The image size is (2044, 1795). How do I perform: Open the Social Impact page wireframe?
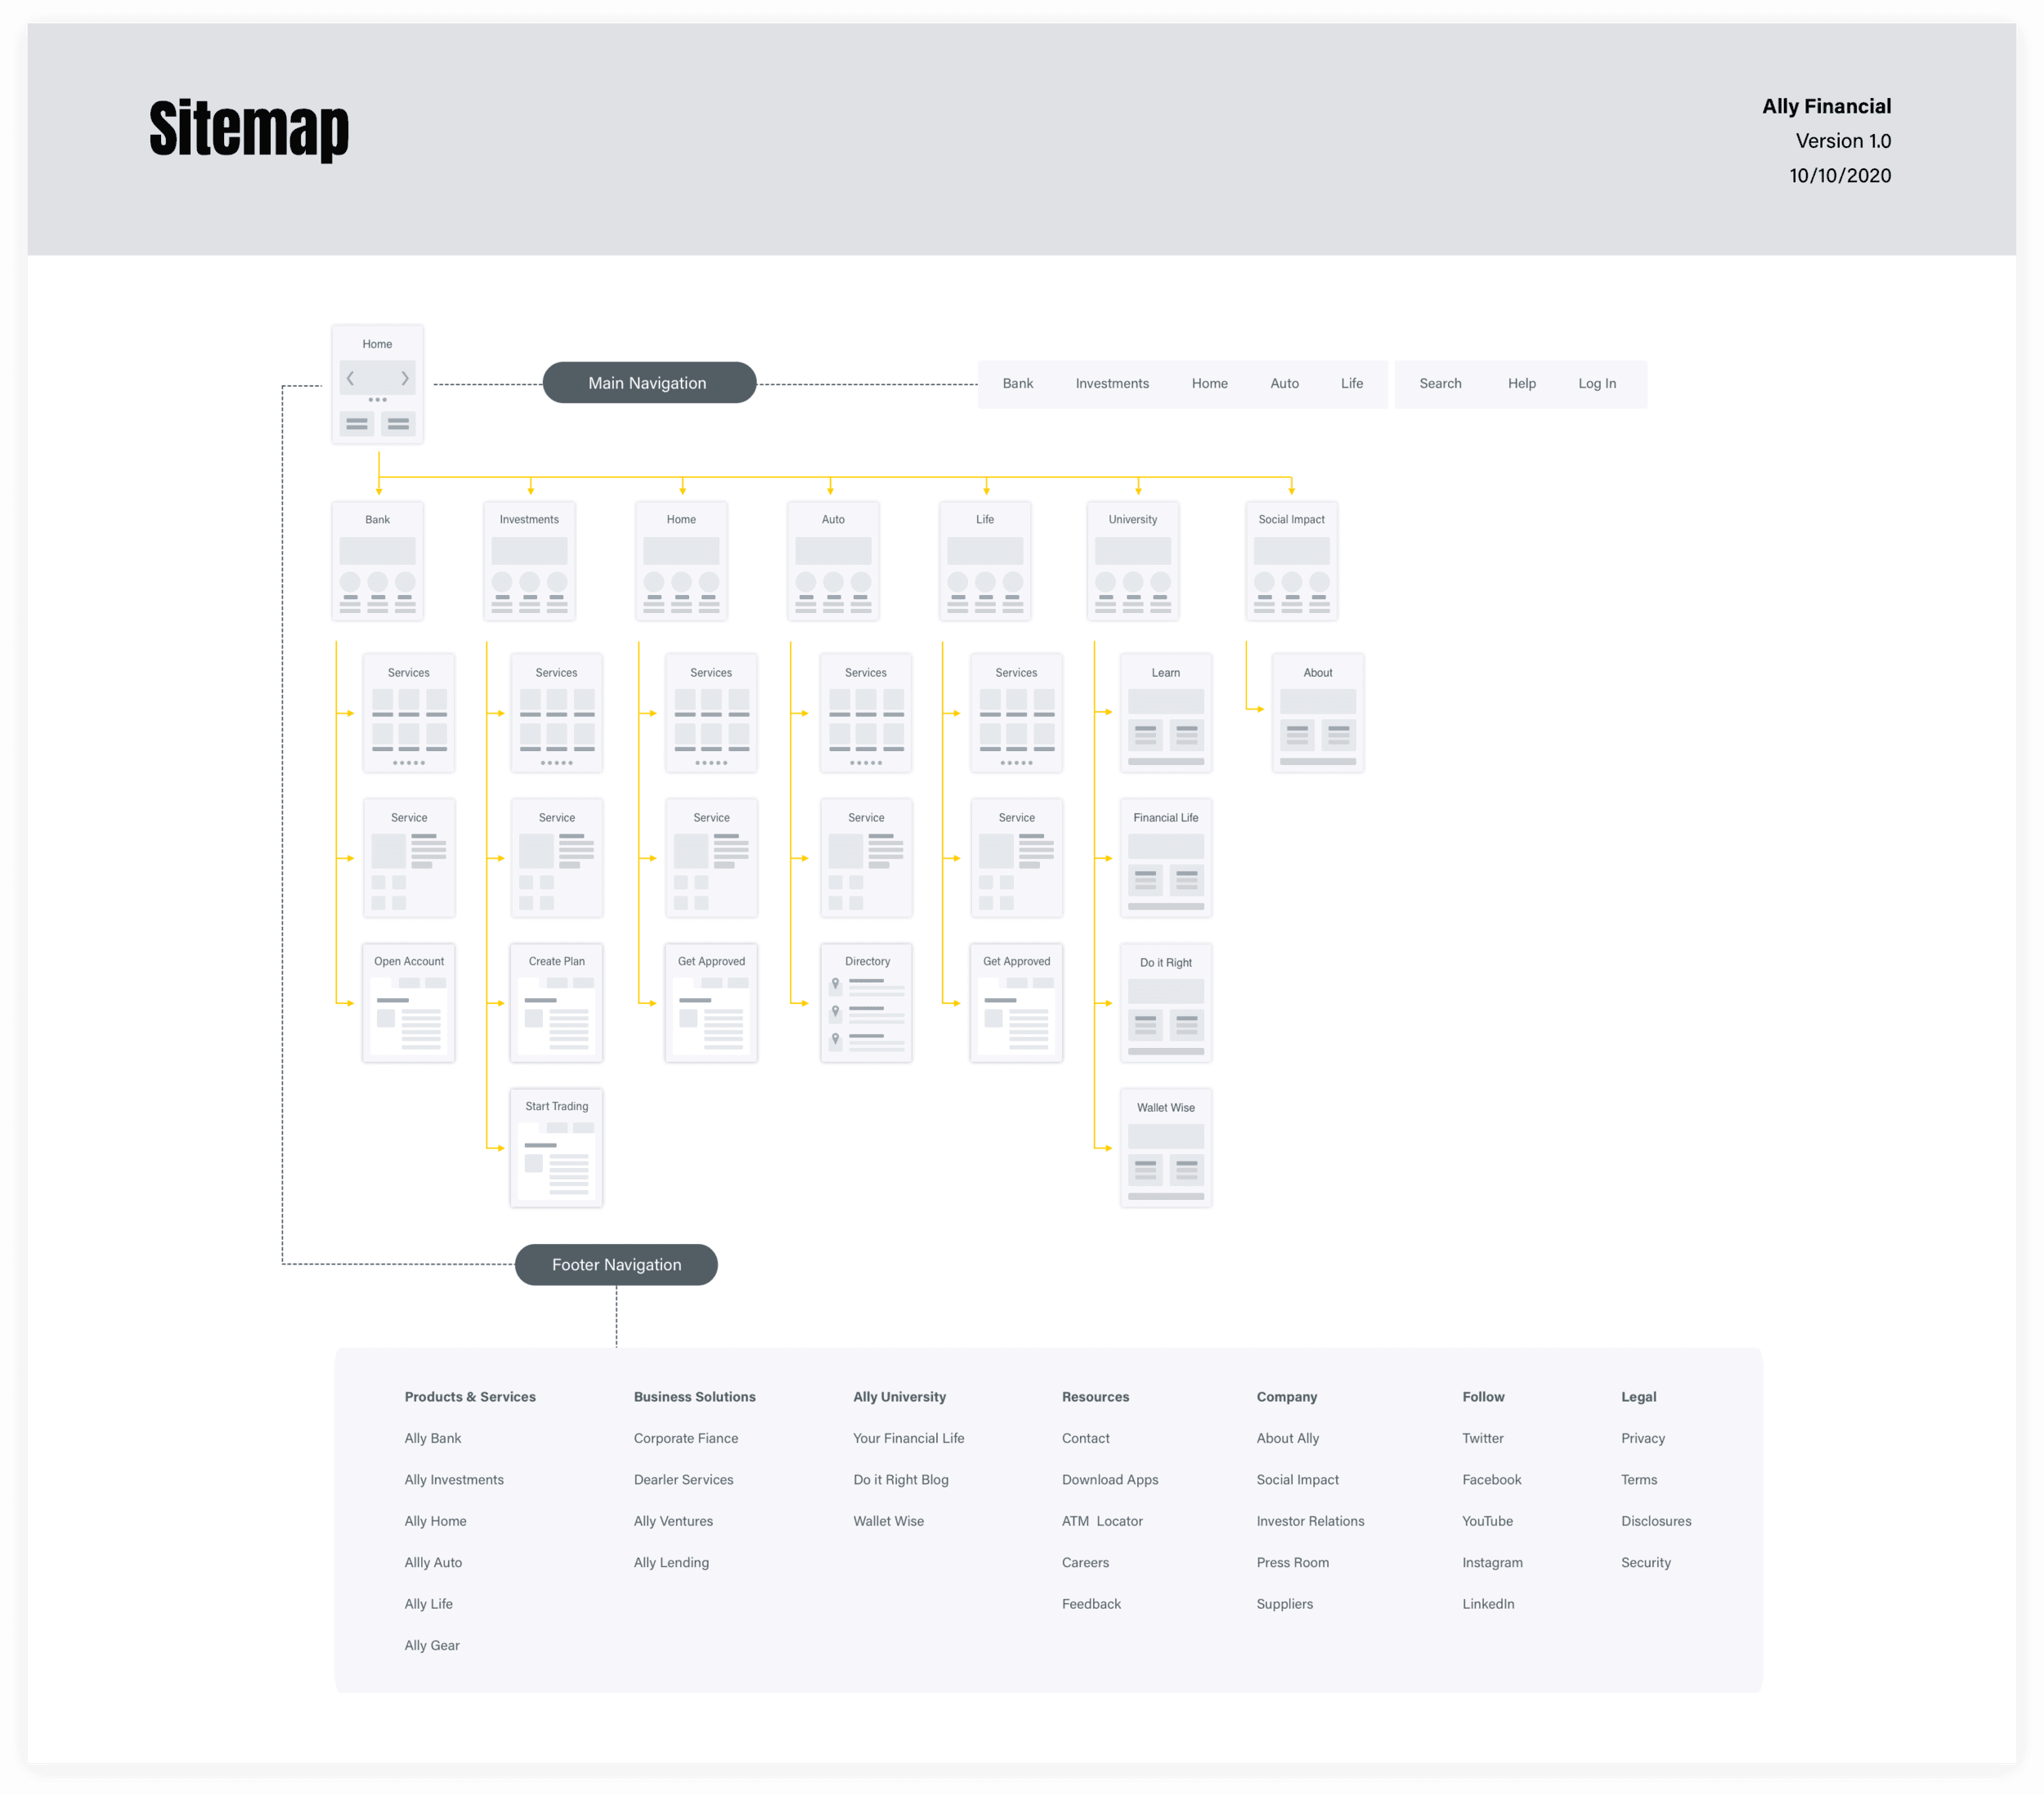1292,561
